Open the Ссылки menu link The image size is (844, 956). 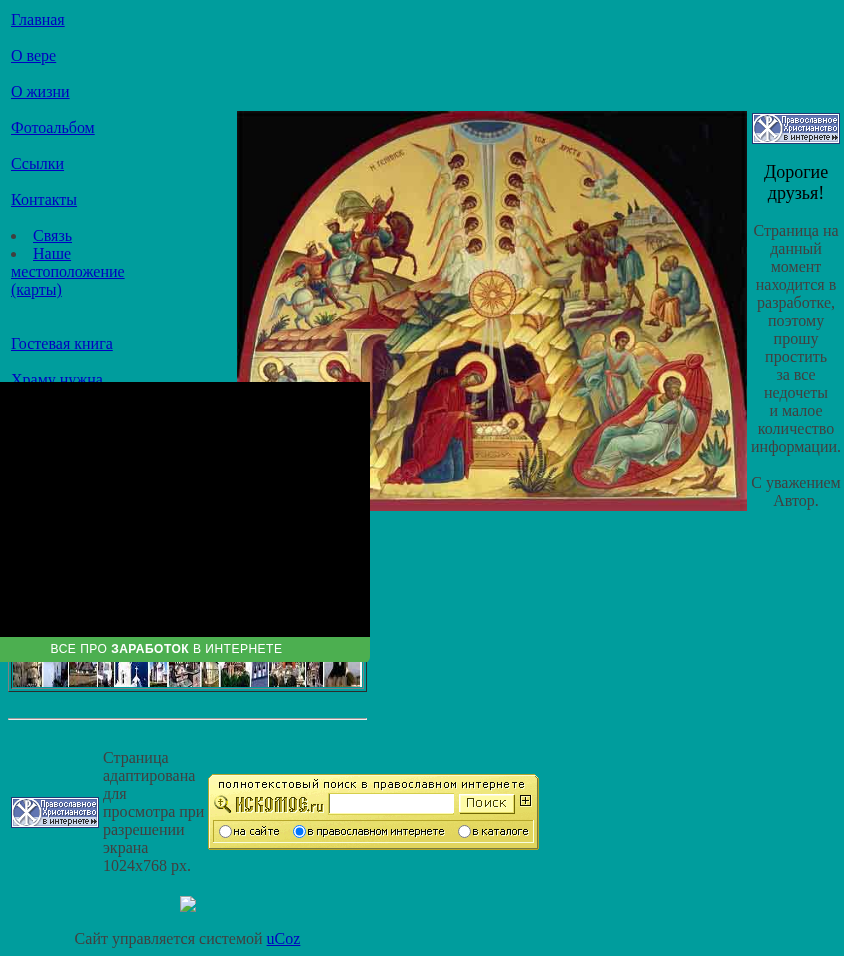coord(37,164)
